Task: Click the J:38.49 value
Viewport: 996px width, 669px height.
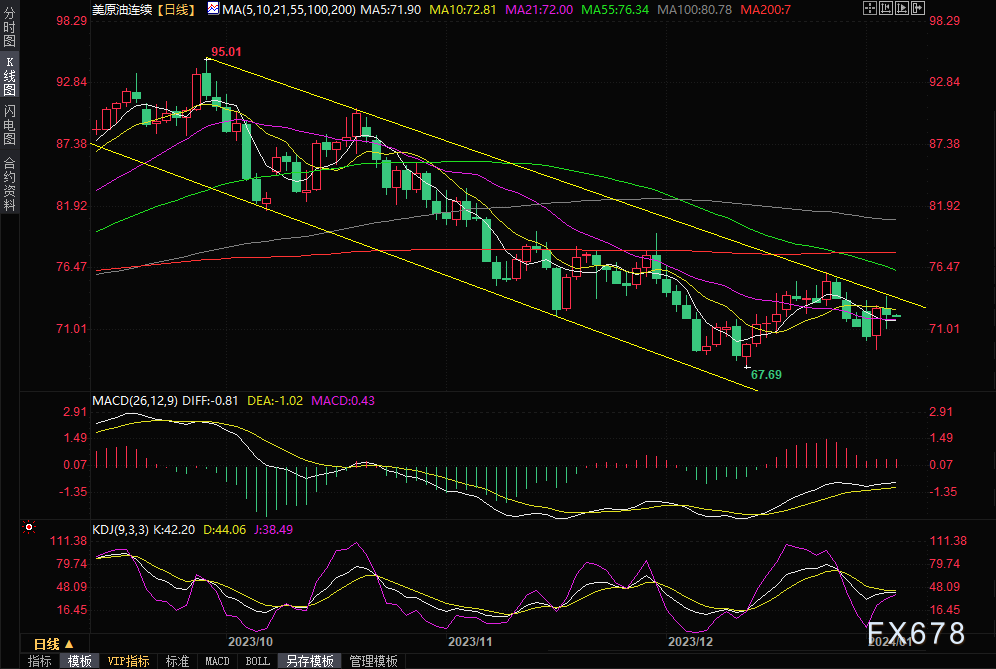Action: click(273, 530)
